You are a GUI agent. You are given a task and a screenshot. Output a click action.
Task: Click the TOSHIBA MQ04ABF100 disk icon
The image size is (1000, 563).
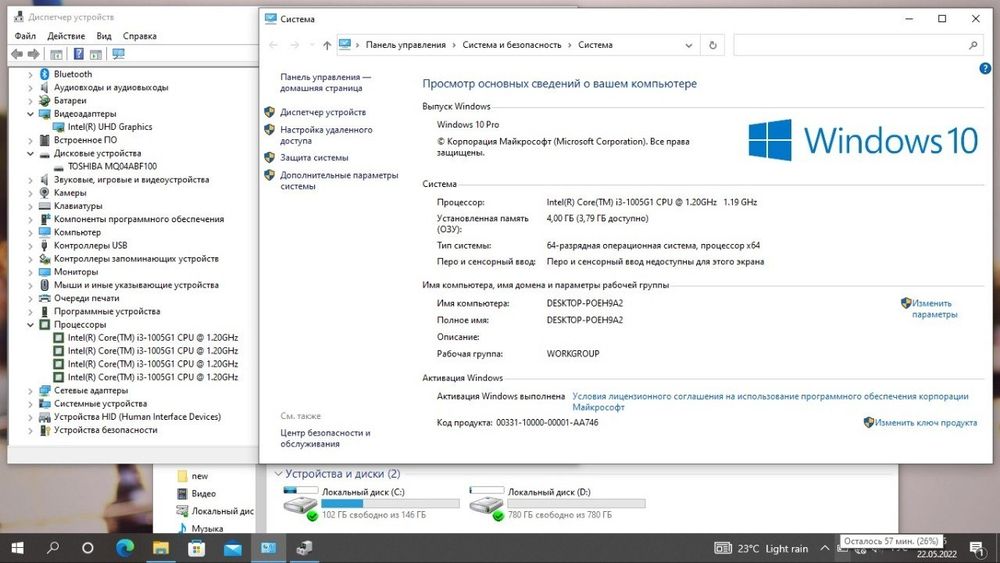[x=59, y=166]
